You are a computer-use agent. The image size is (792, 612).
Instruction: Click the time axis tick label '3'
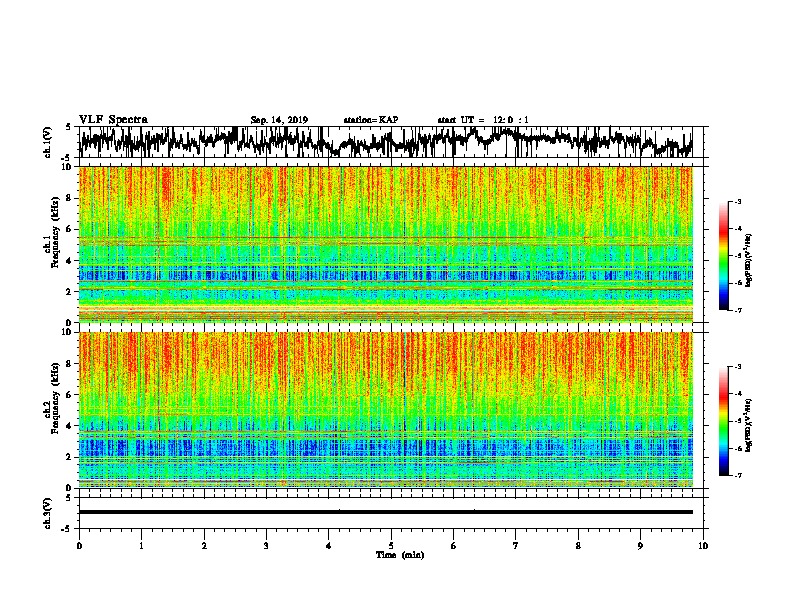click(266, 546)
